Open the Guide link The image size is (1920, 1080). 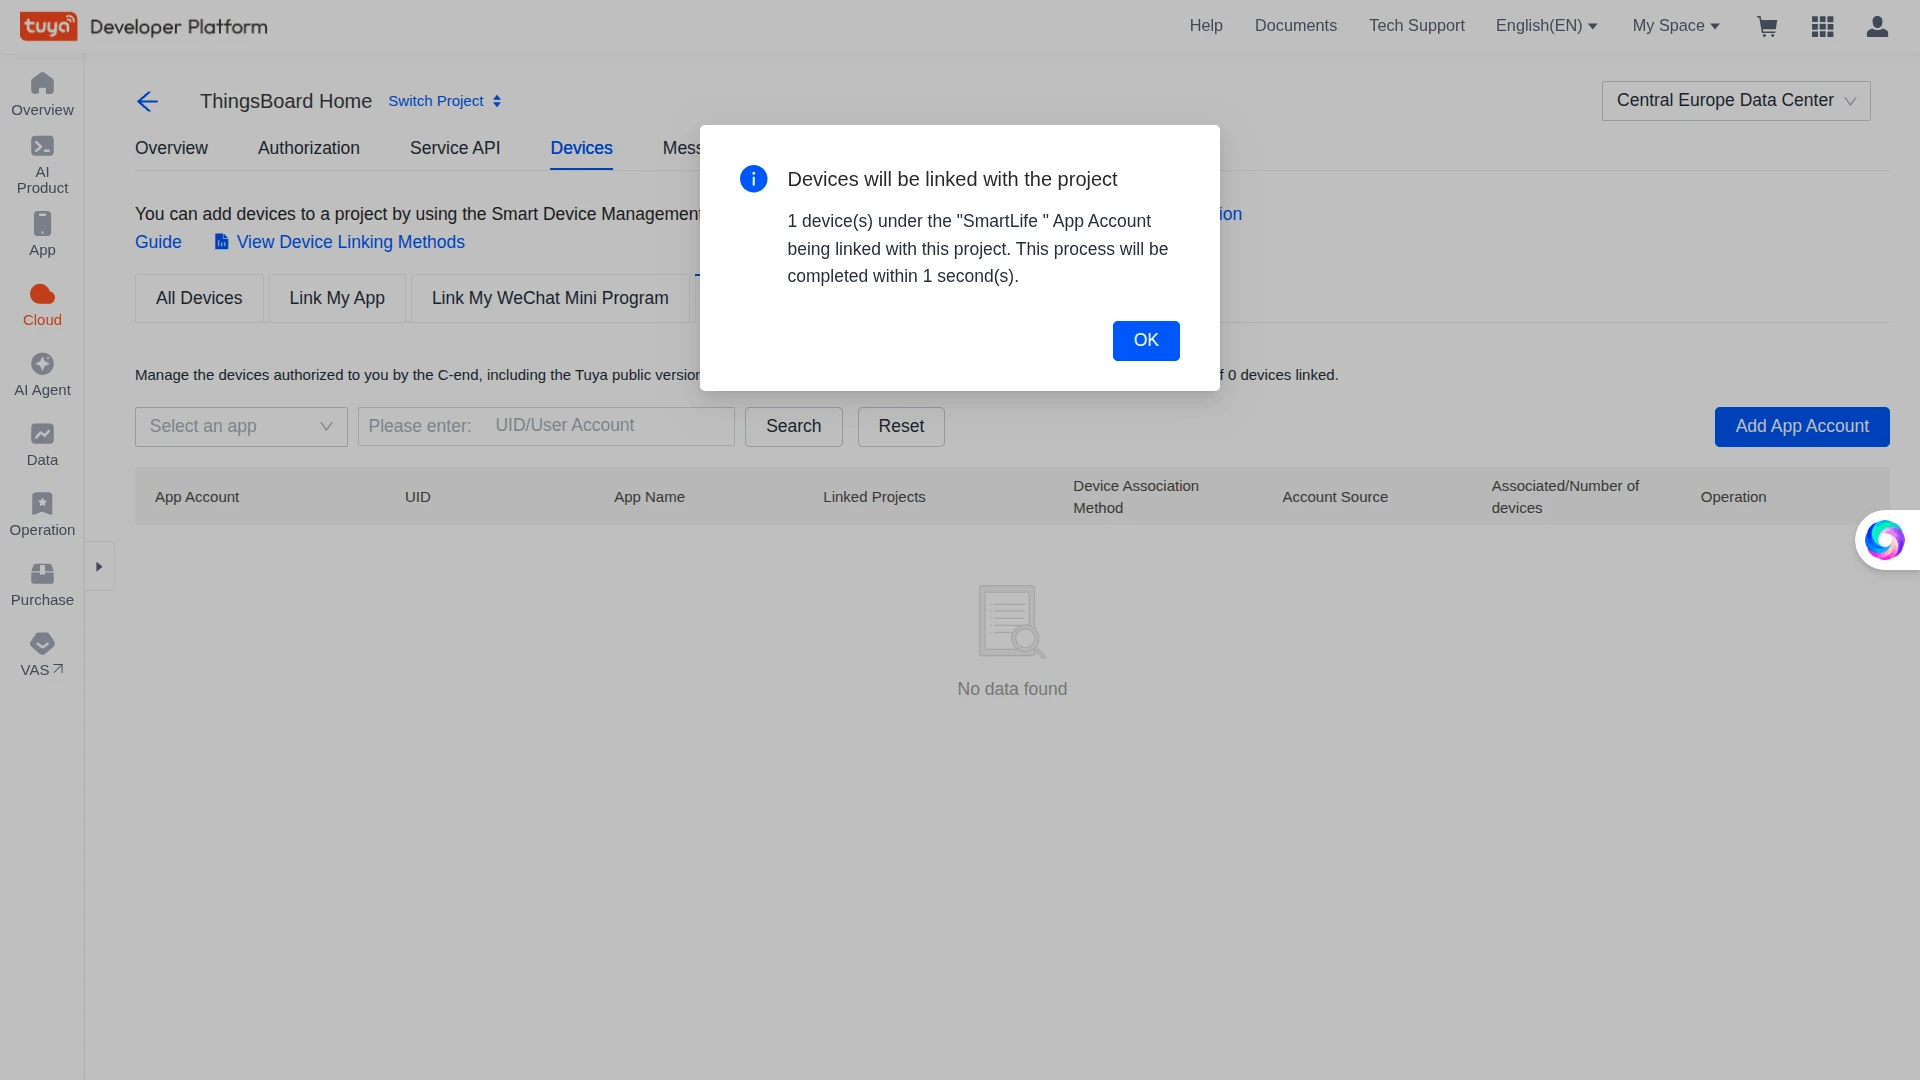(158, 242)
